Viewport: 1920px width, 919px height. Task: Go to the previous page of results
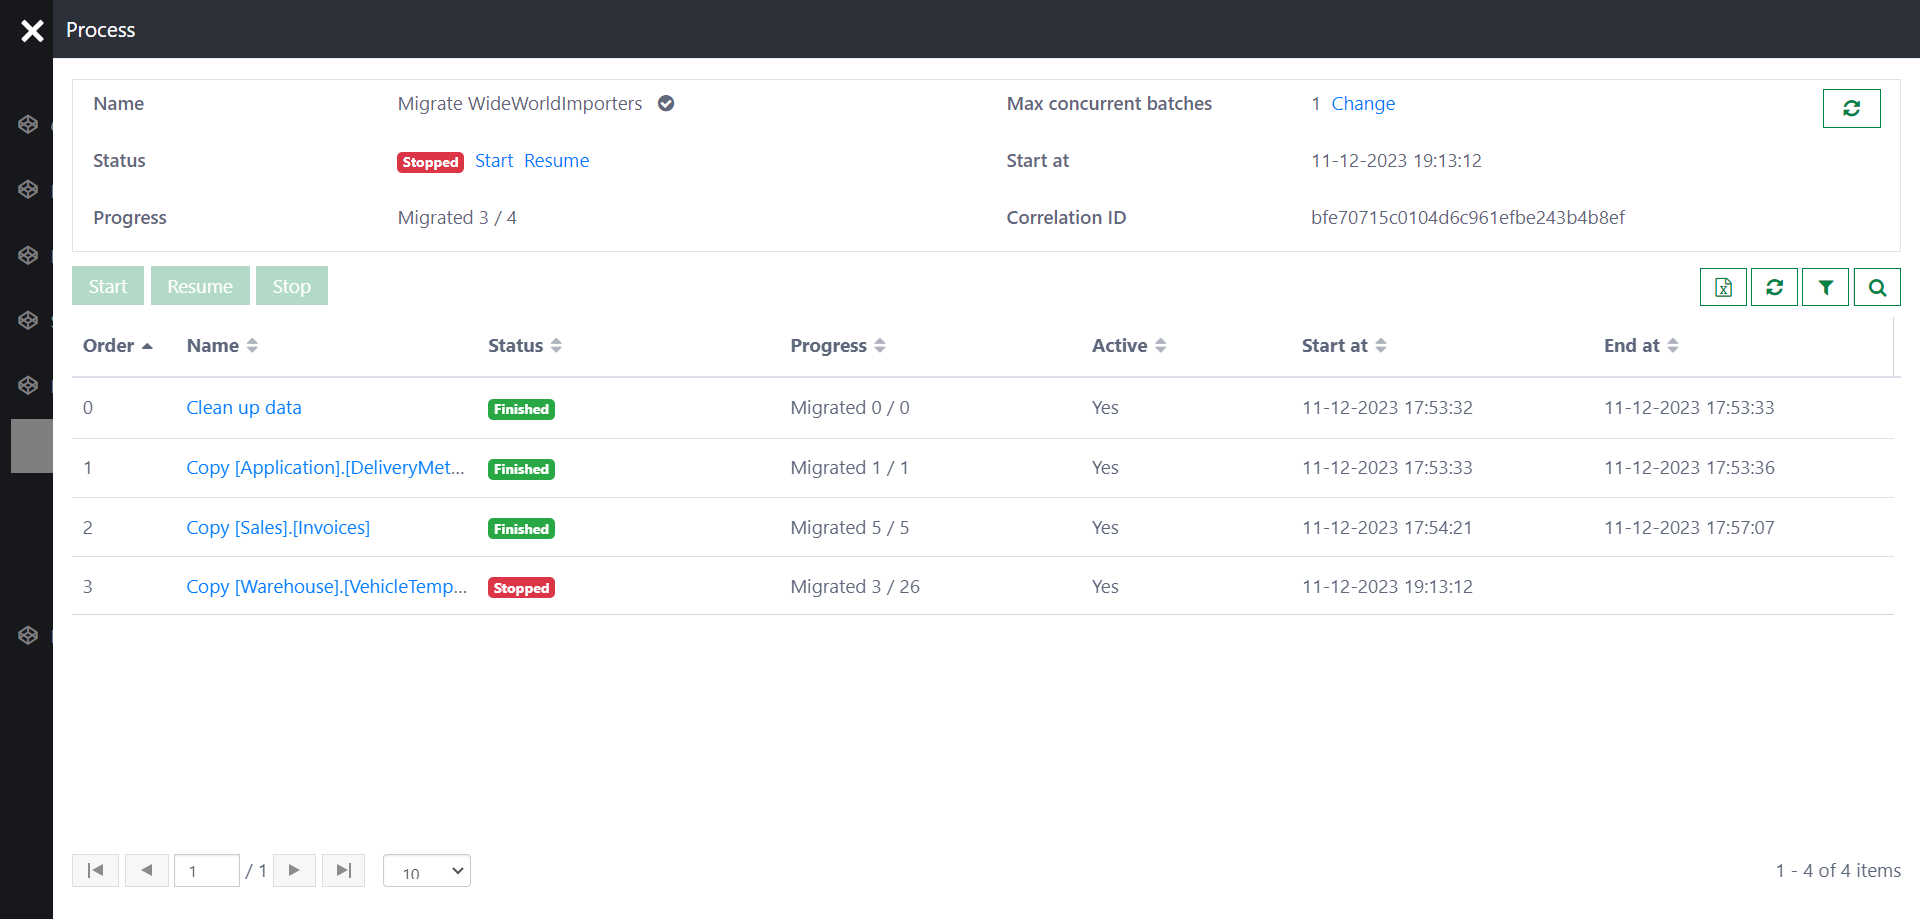[x=147, y=870]
